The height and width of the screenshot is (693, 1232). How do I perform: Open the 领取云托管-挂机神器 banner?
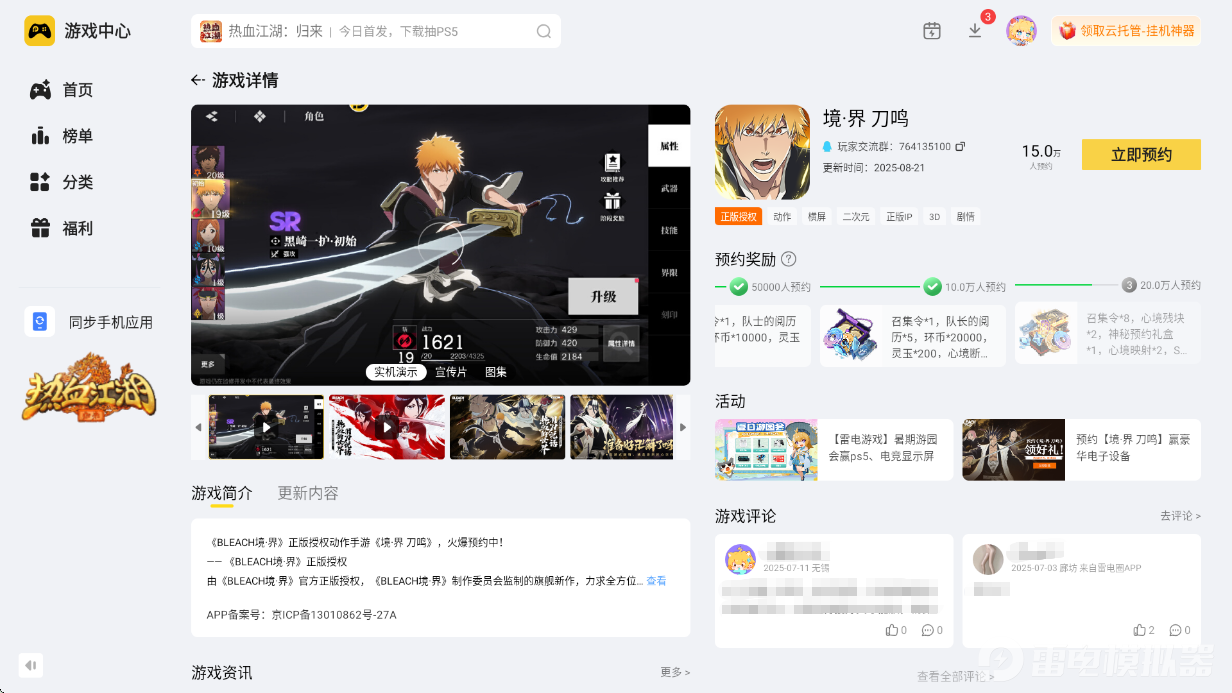pos(1126,31)
